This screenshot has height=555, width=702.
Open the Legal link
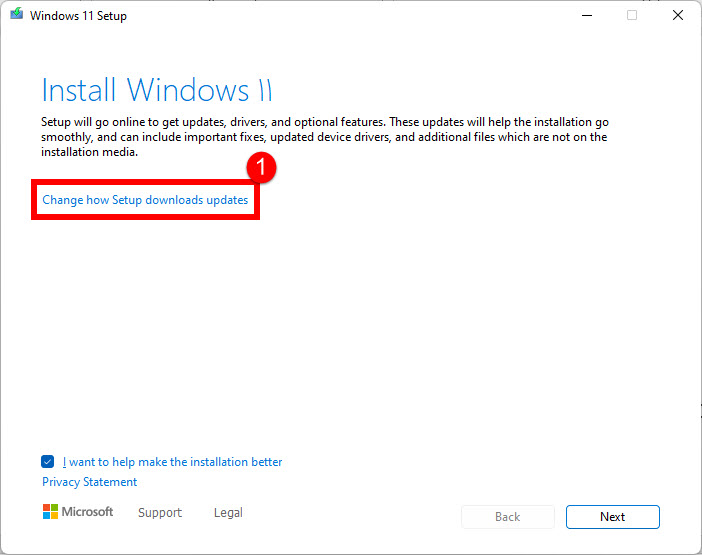(228, 512)
